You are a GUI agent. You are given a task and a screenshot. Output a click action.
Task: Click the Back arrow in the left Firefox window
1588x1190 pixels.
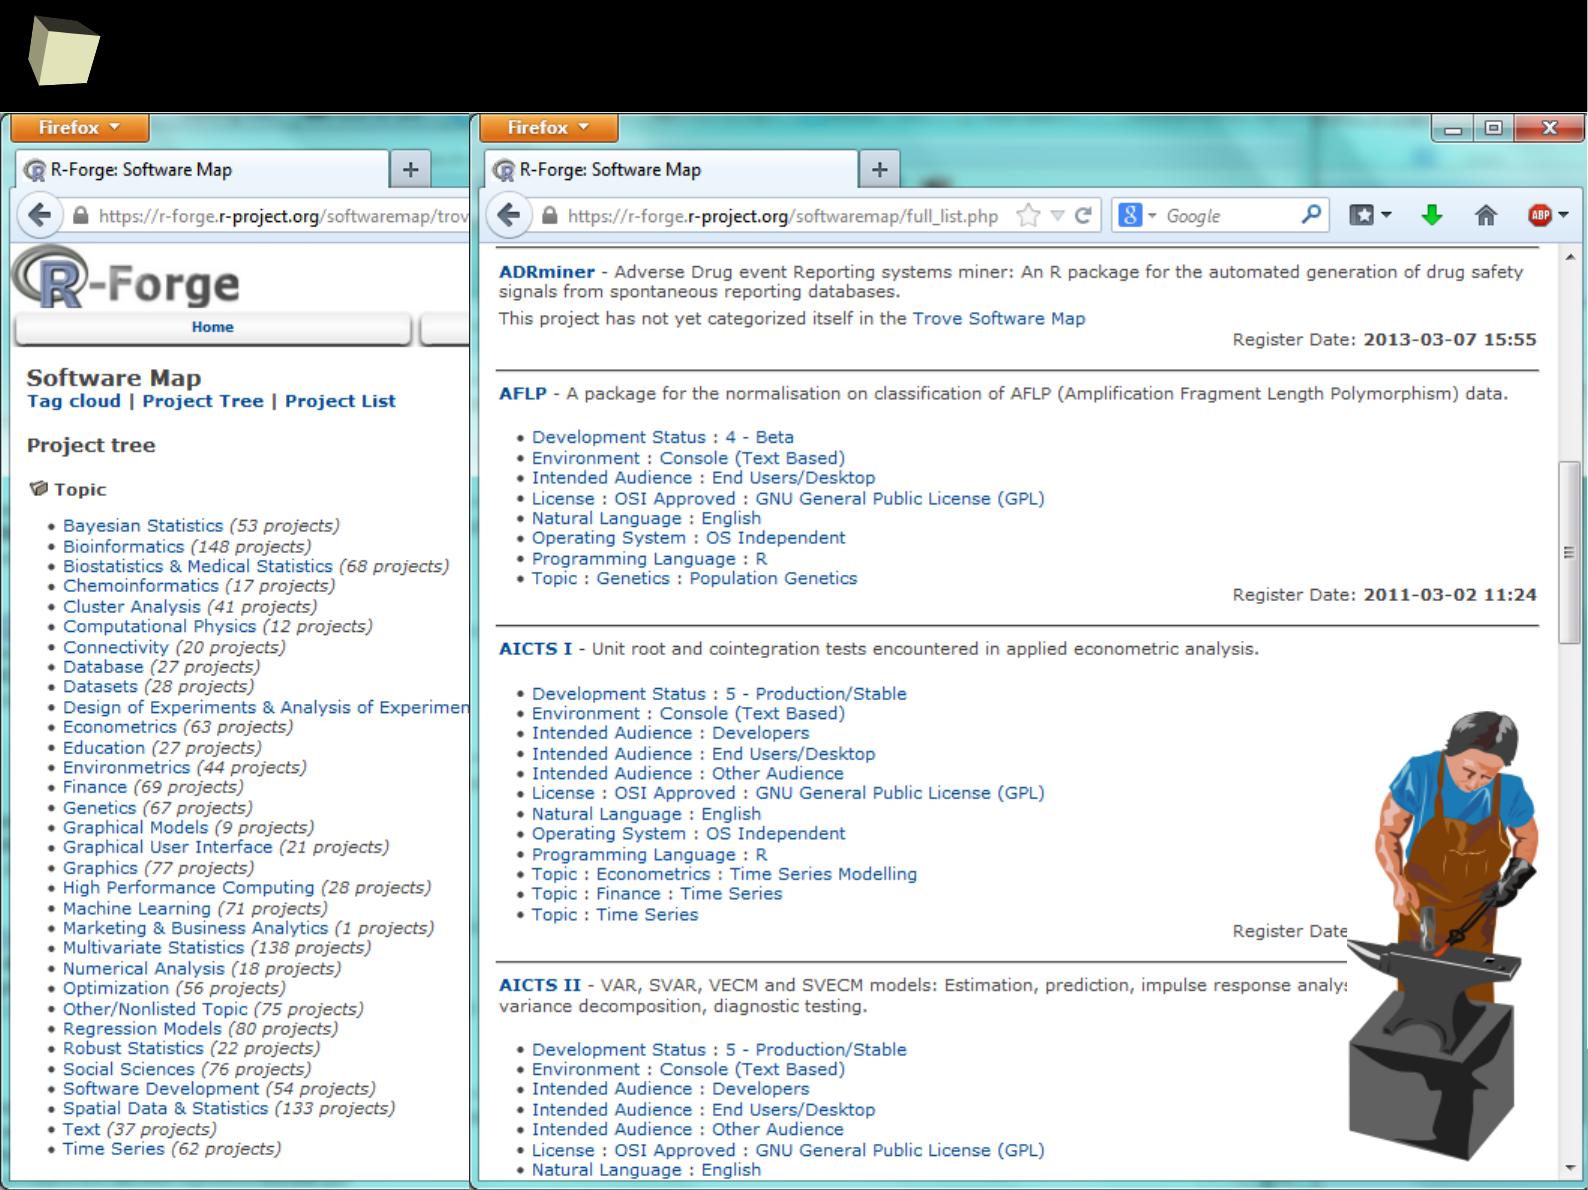(x=40, y=215)
